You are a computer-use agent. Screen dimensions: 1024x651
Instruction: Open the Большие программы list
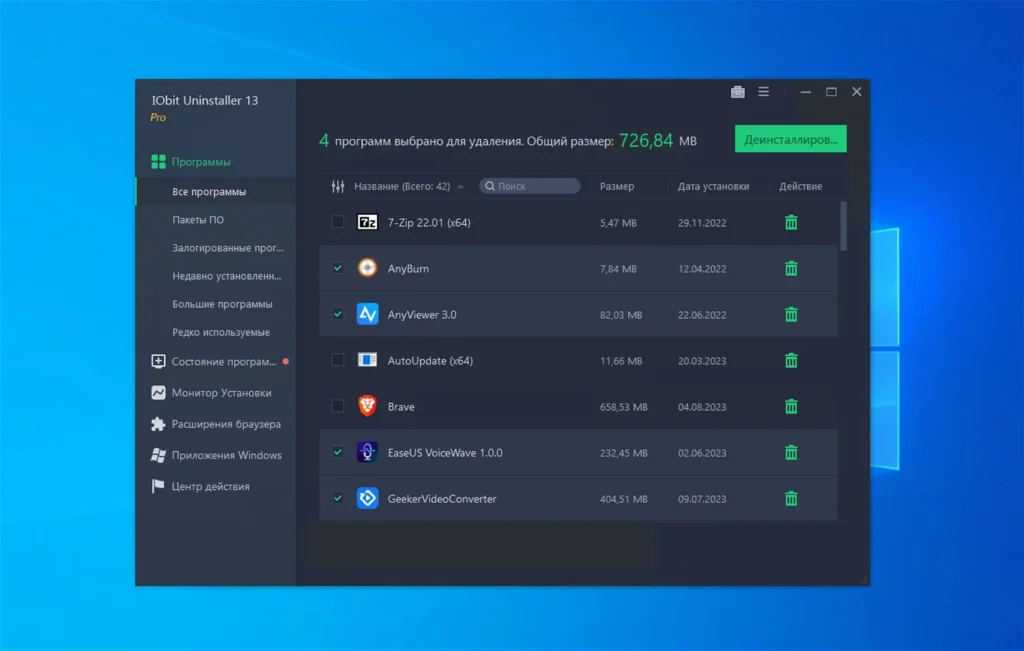pos(222,304)
